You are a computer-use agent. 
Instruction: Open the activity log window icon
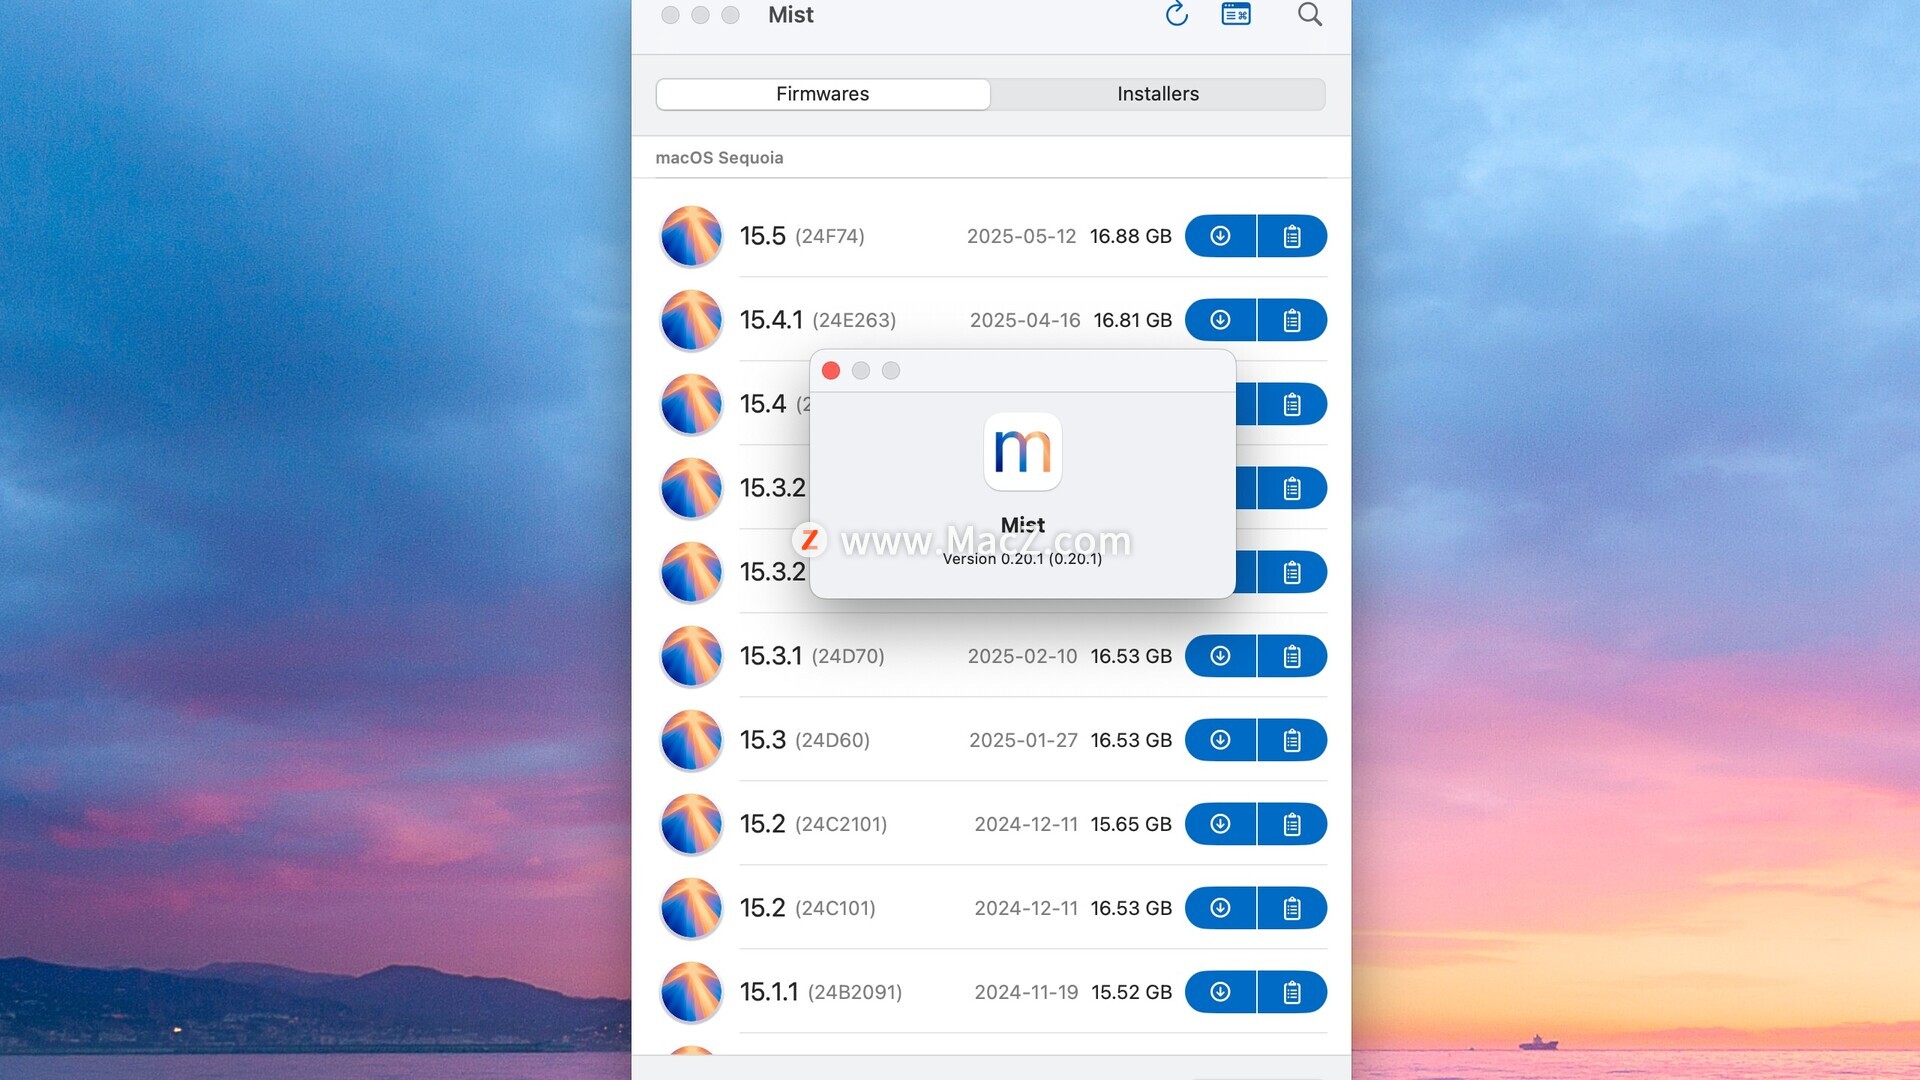tap(1236, 14)
